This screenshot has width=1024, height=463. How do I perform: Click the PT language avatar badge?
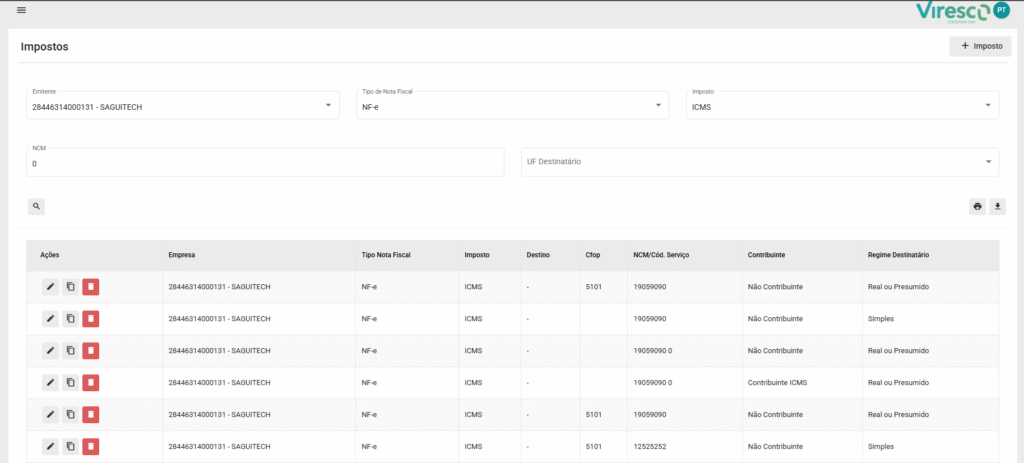click(1000, 10)
